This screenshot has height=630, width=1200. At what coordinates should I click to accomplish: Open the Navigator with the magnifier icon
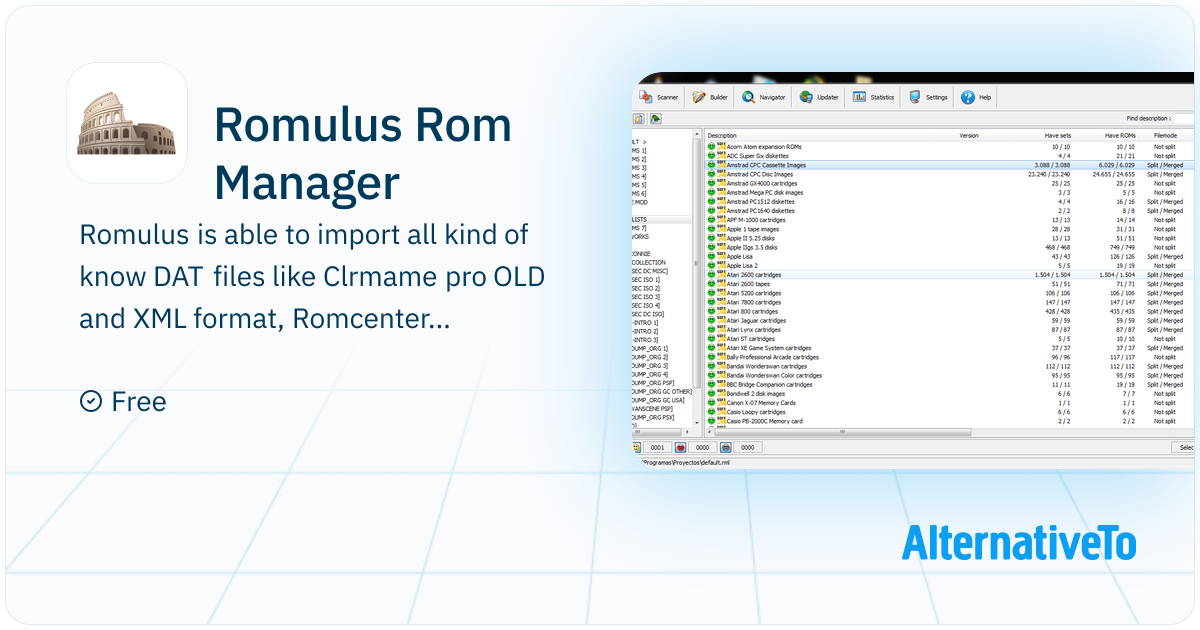coord(765,97)
